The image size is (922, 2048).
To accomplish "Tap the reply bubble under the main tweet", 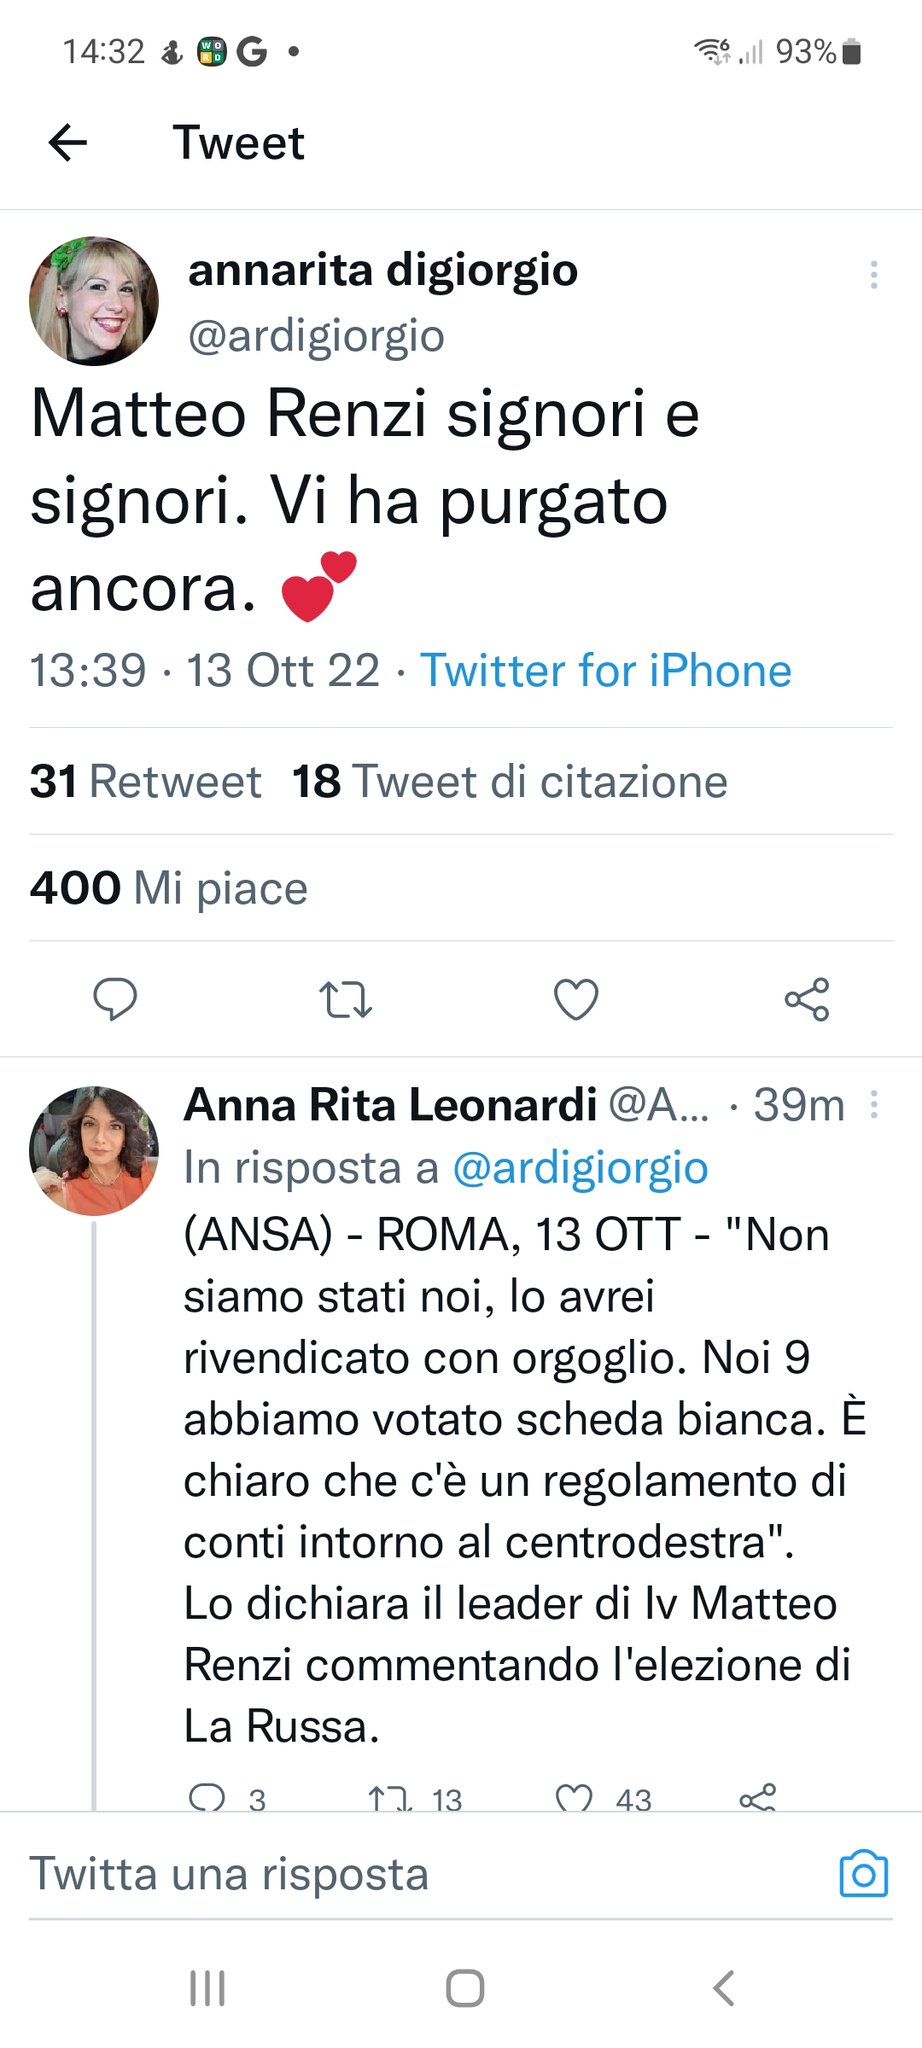I will pos(115,999).
